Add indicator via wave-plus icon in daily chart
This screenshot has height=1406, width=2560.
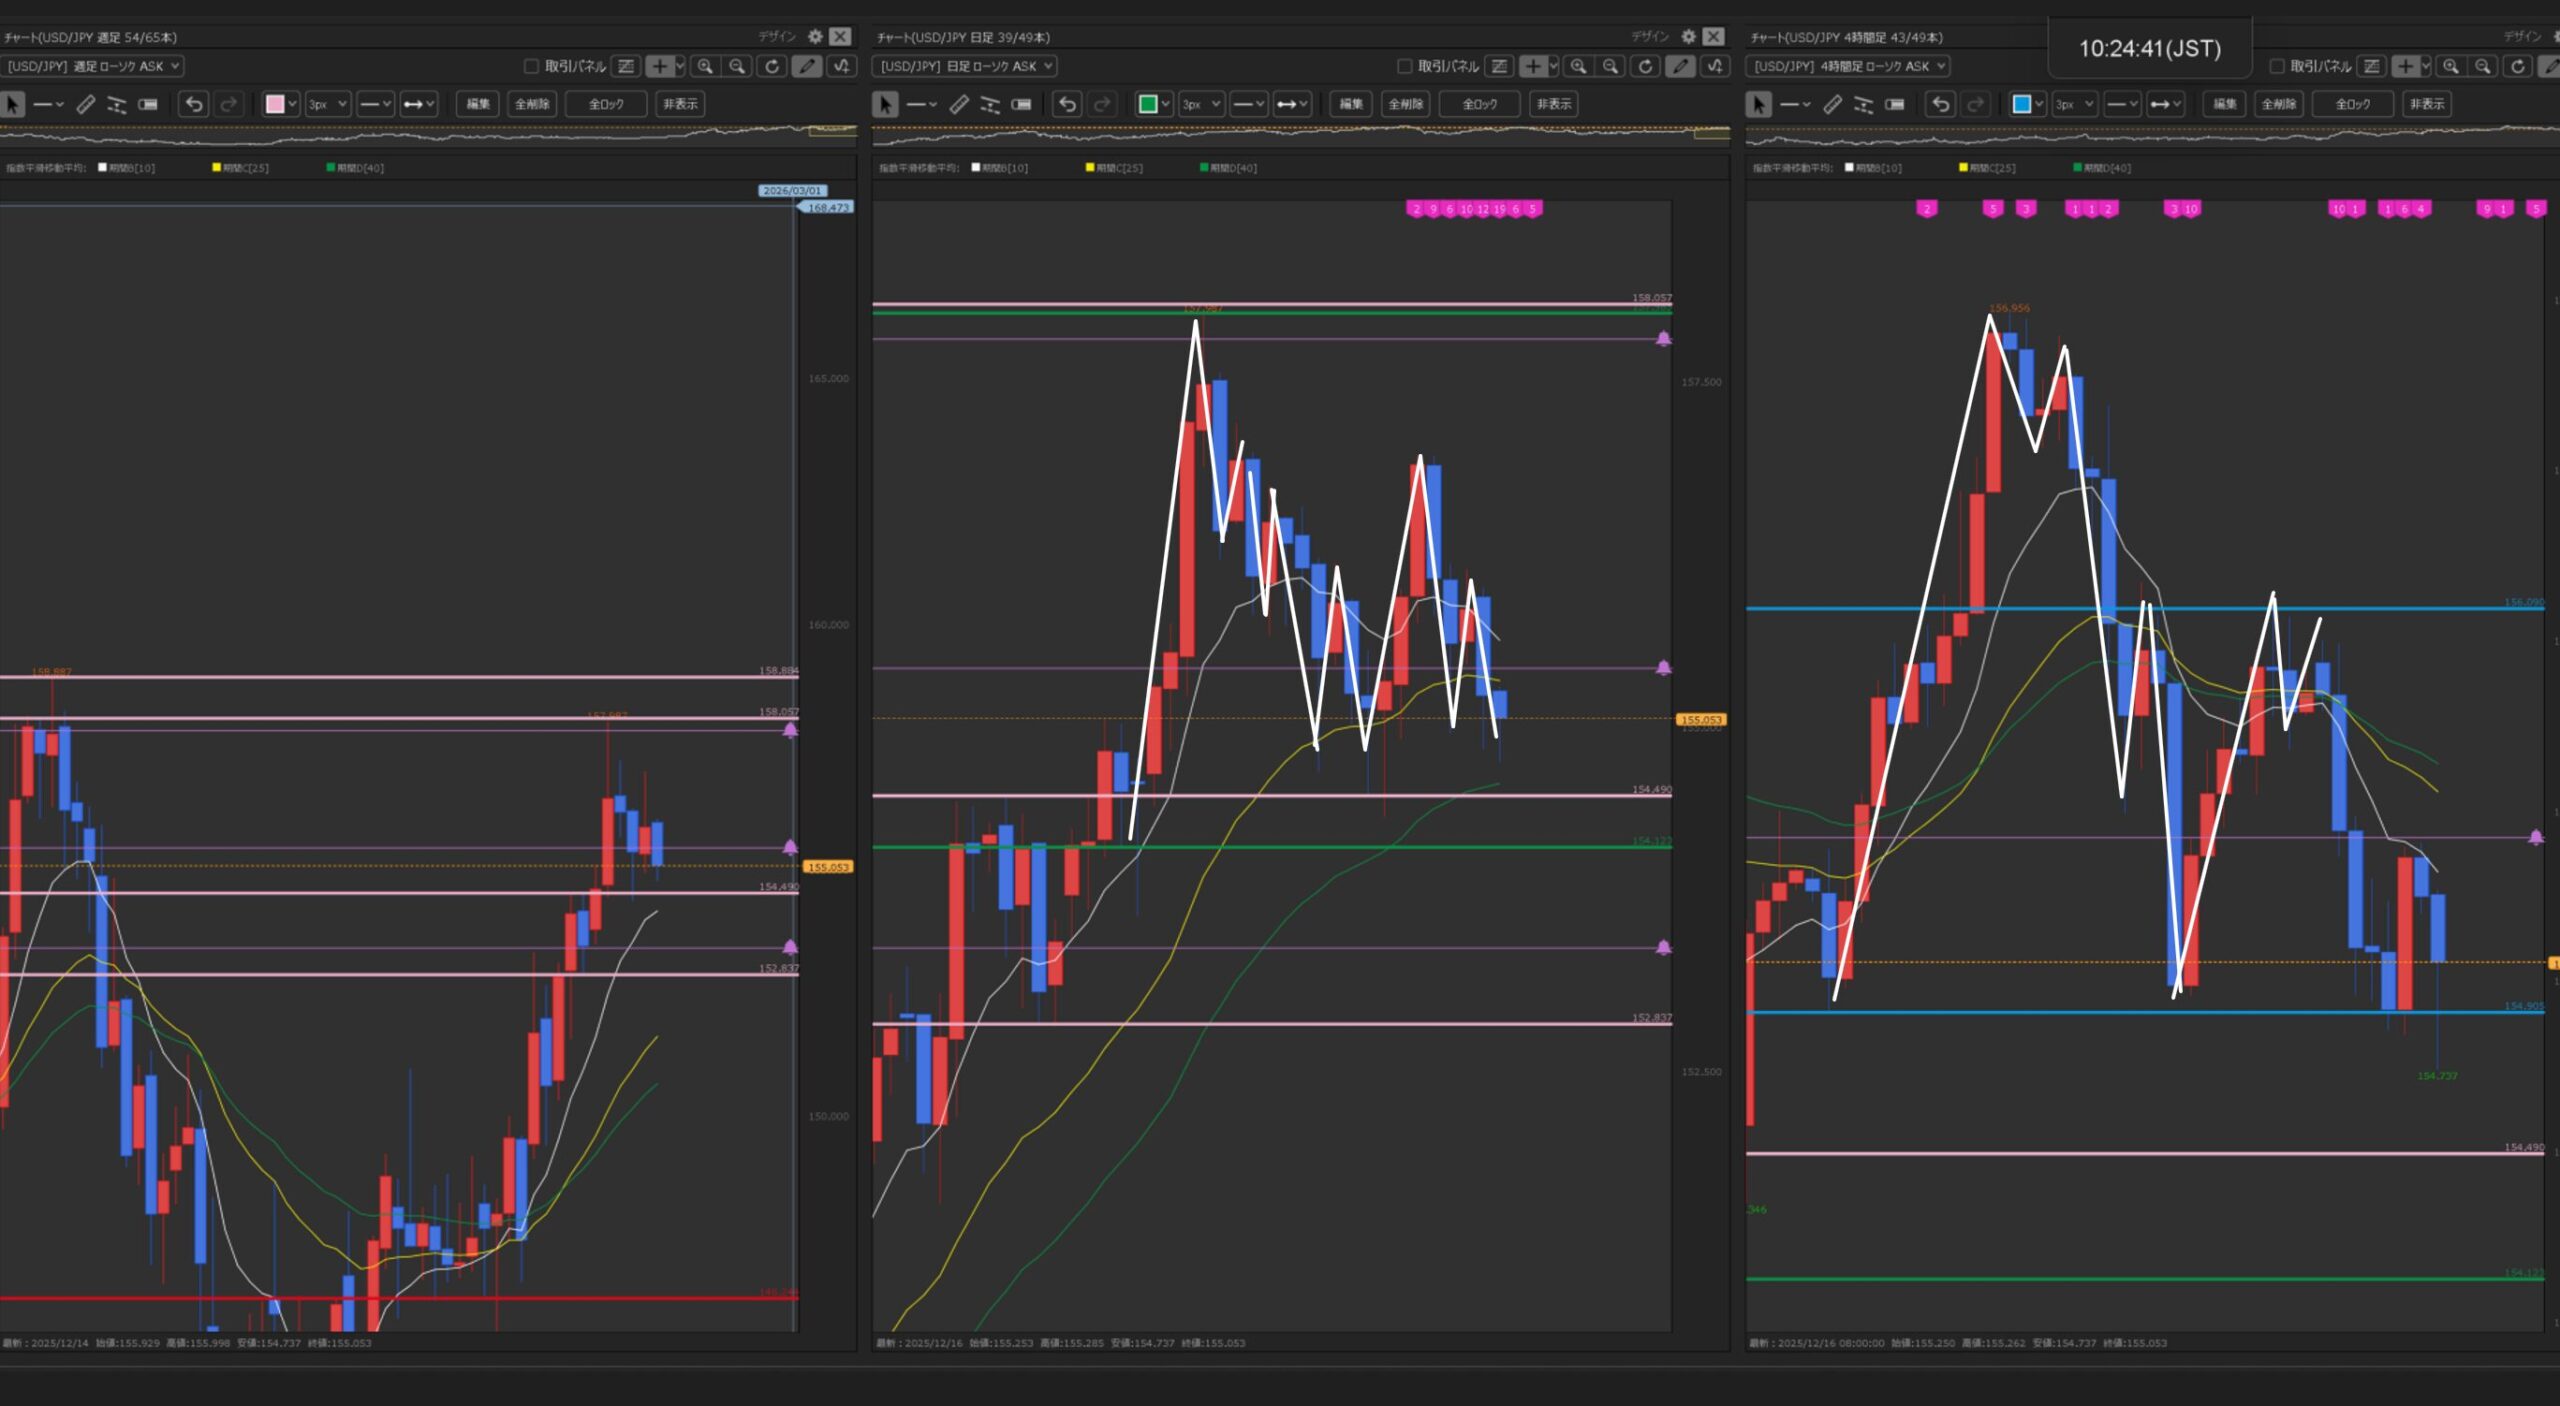[1716, 66]
